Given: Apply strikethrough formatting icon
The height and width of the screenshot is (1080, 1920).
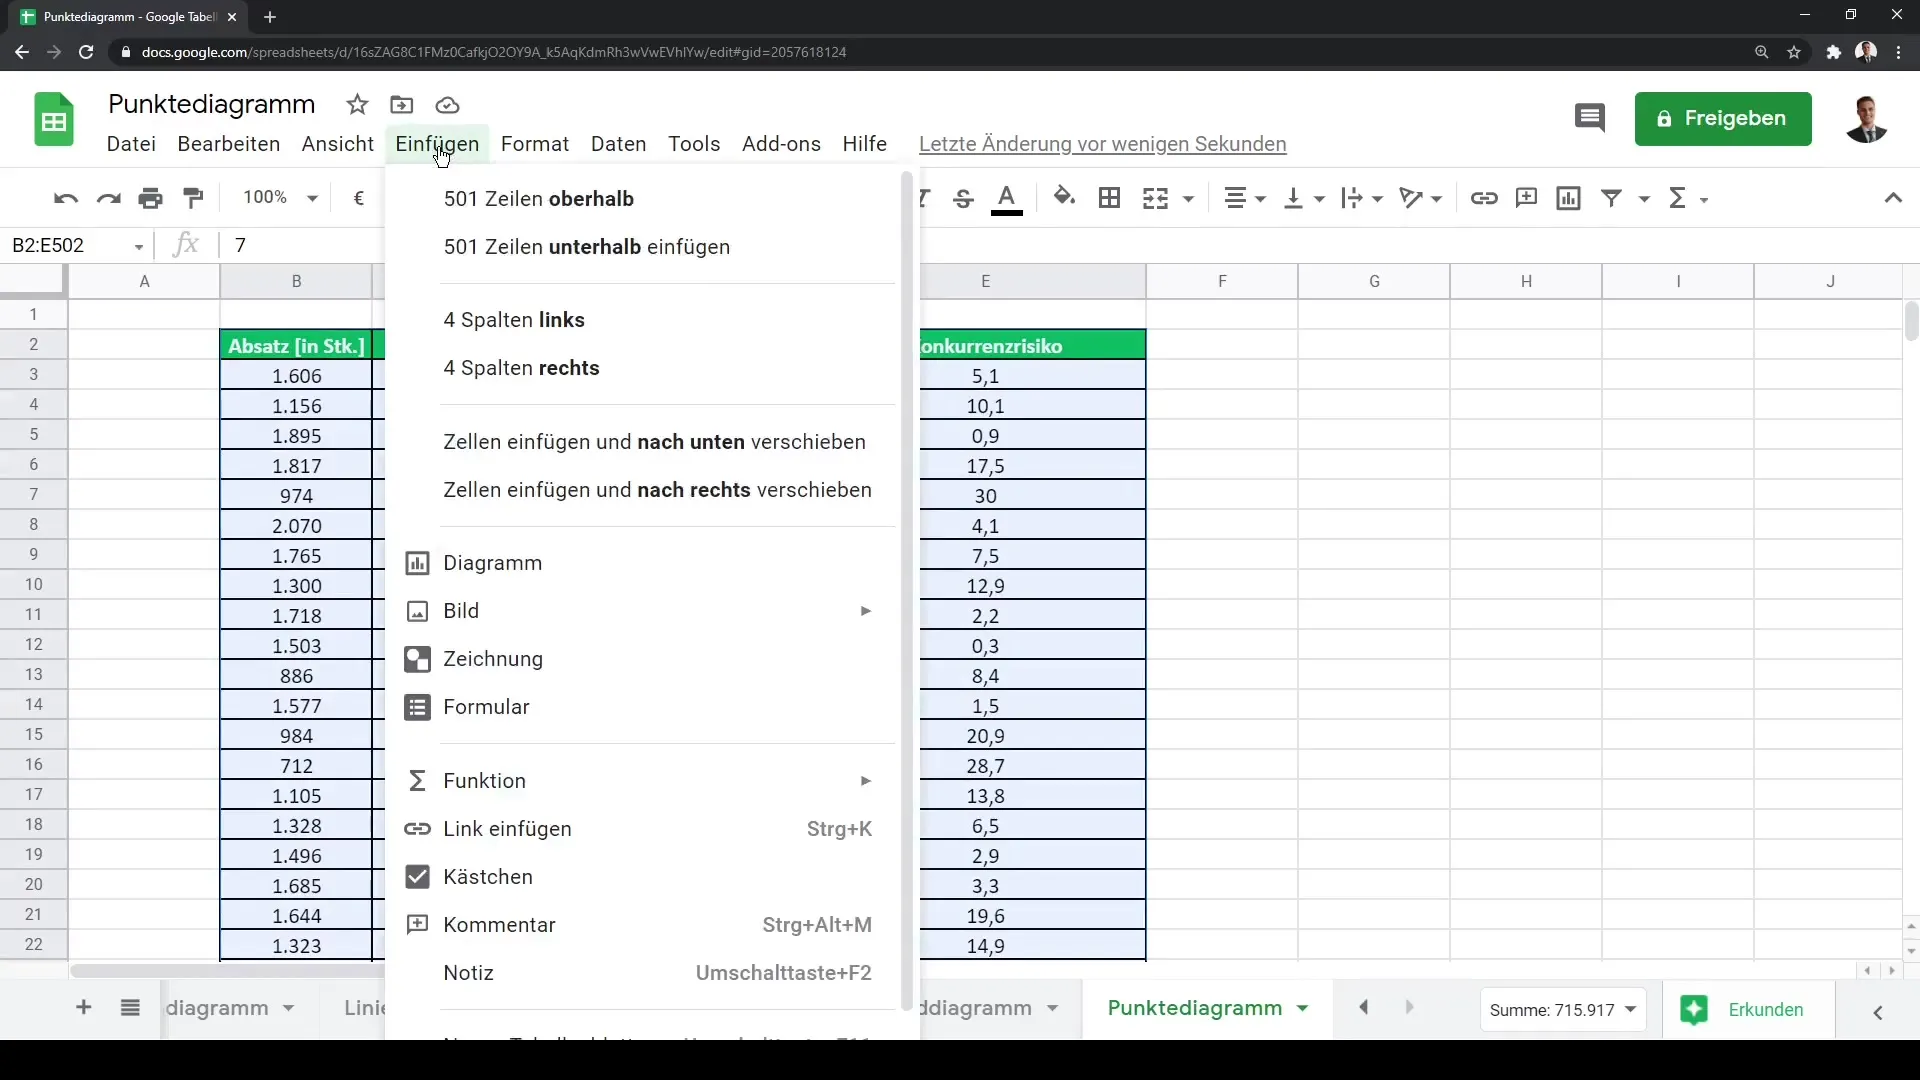Looking at the screenshot, I should click(963, 198).
